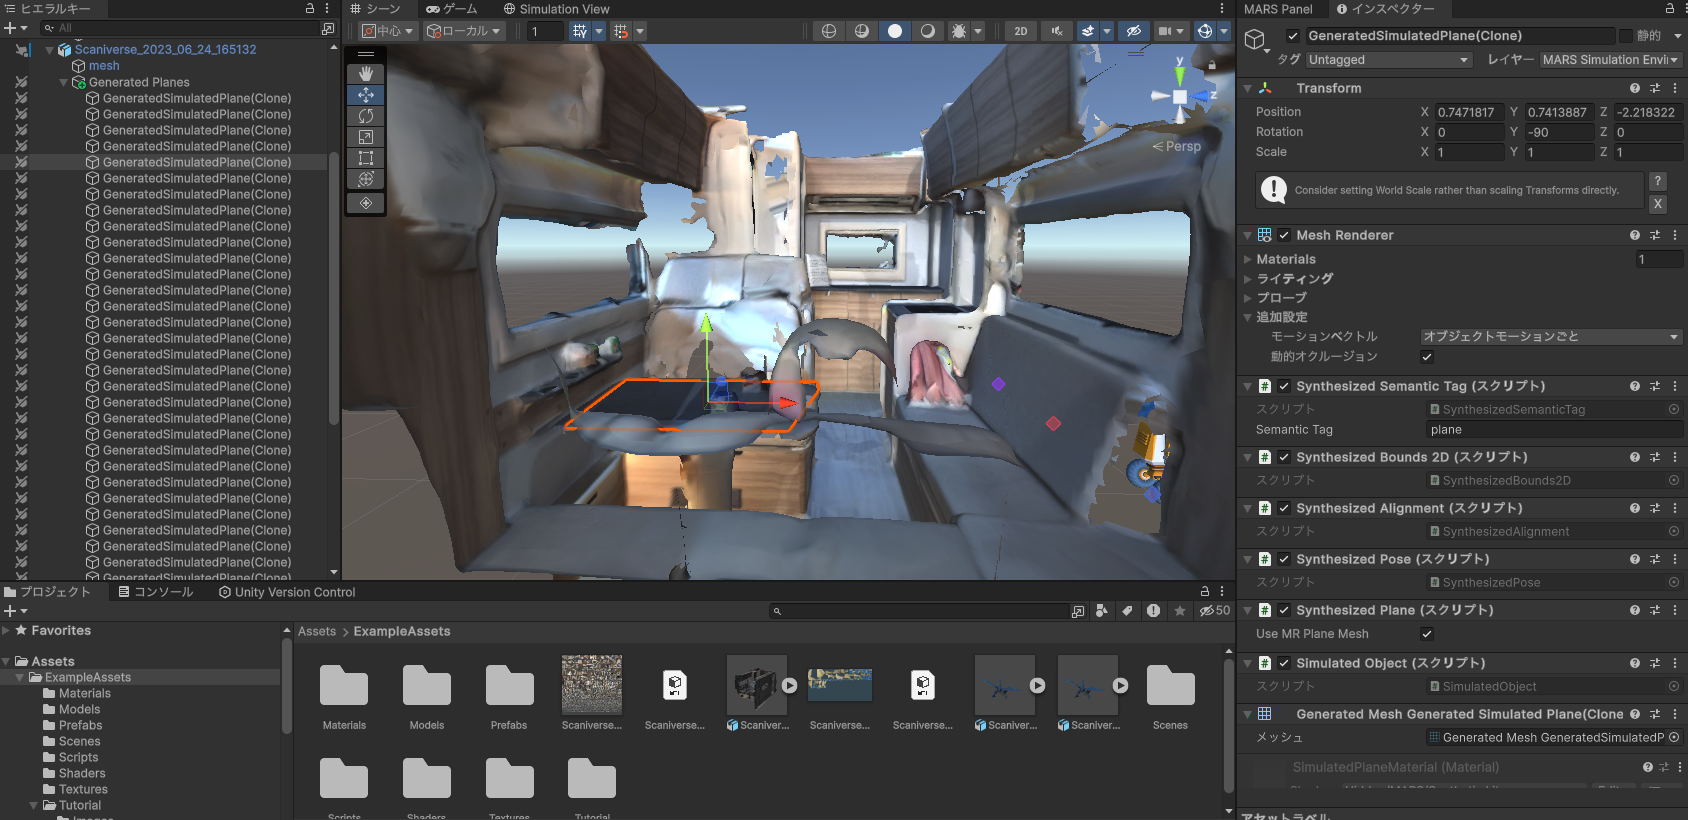Open the static flags dropdown arrow
This screenshot has width=1688, height=820.
point(1677,36)
